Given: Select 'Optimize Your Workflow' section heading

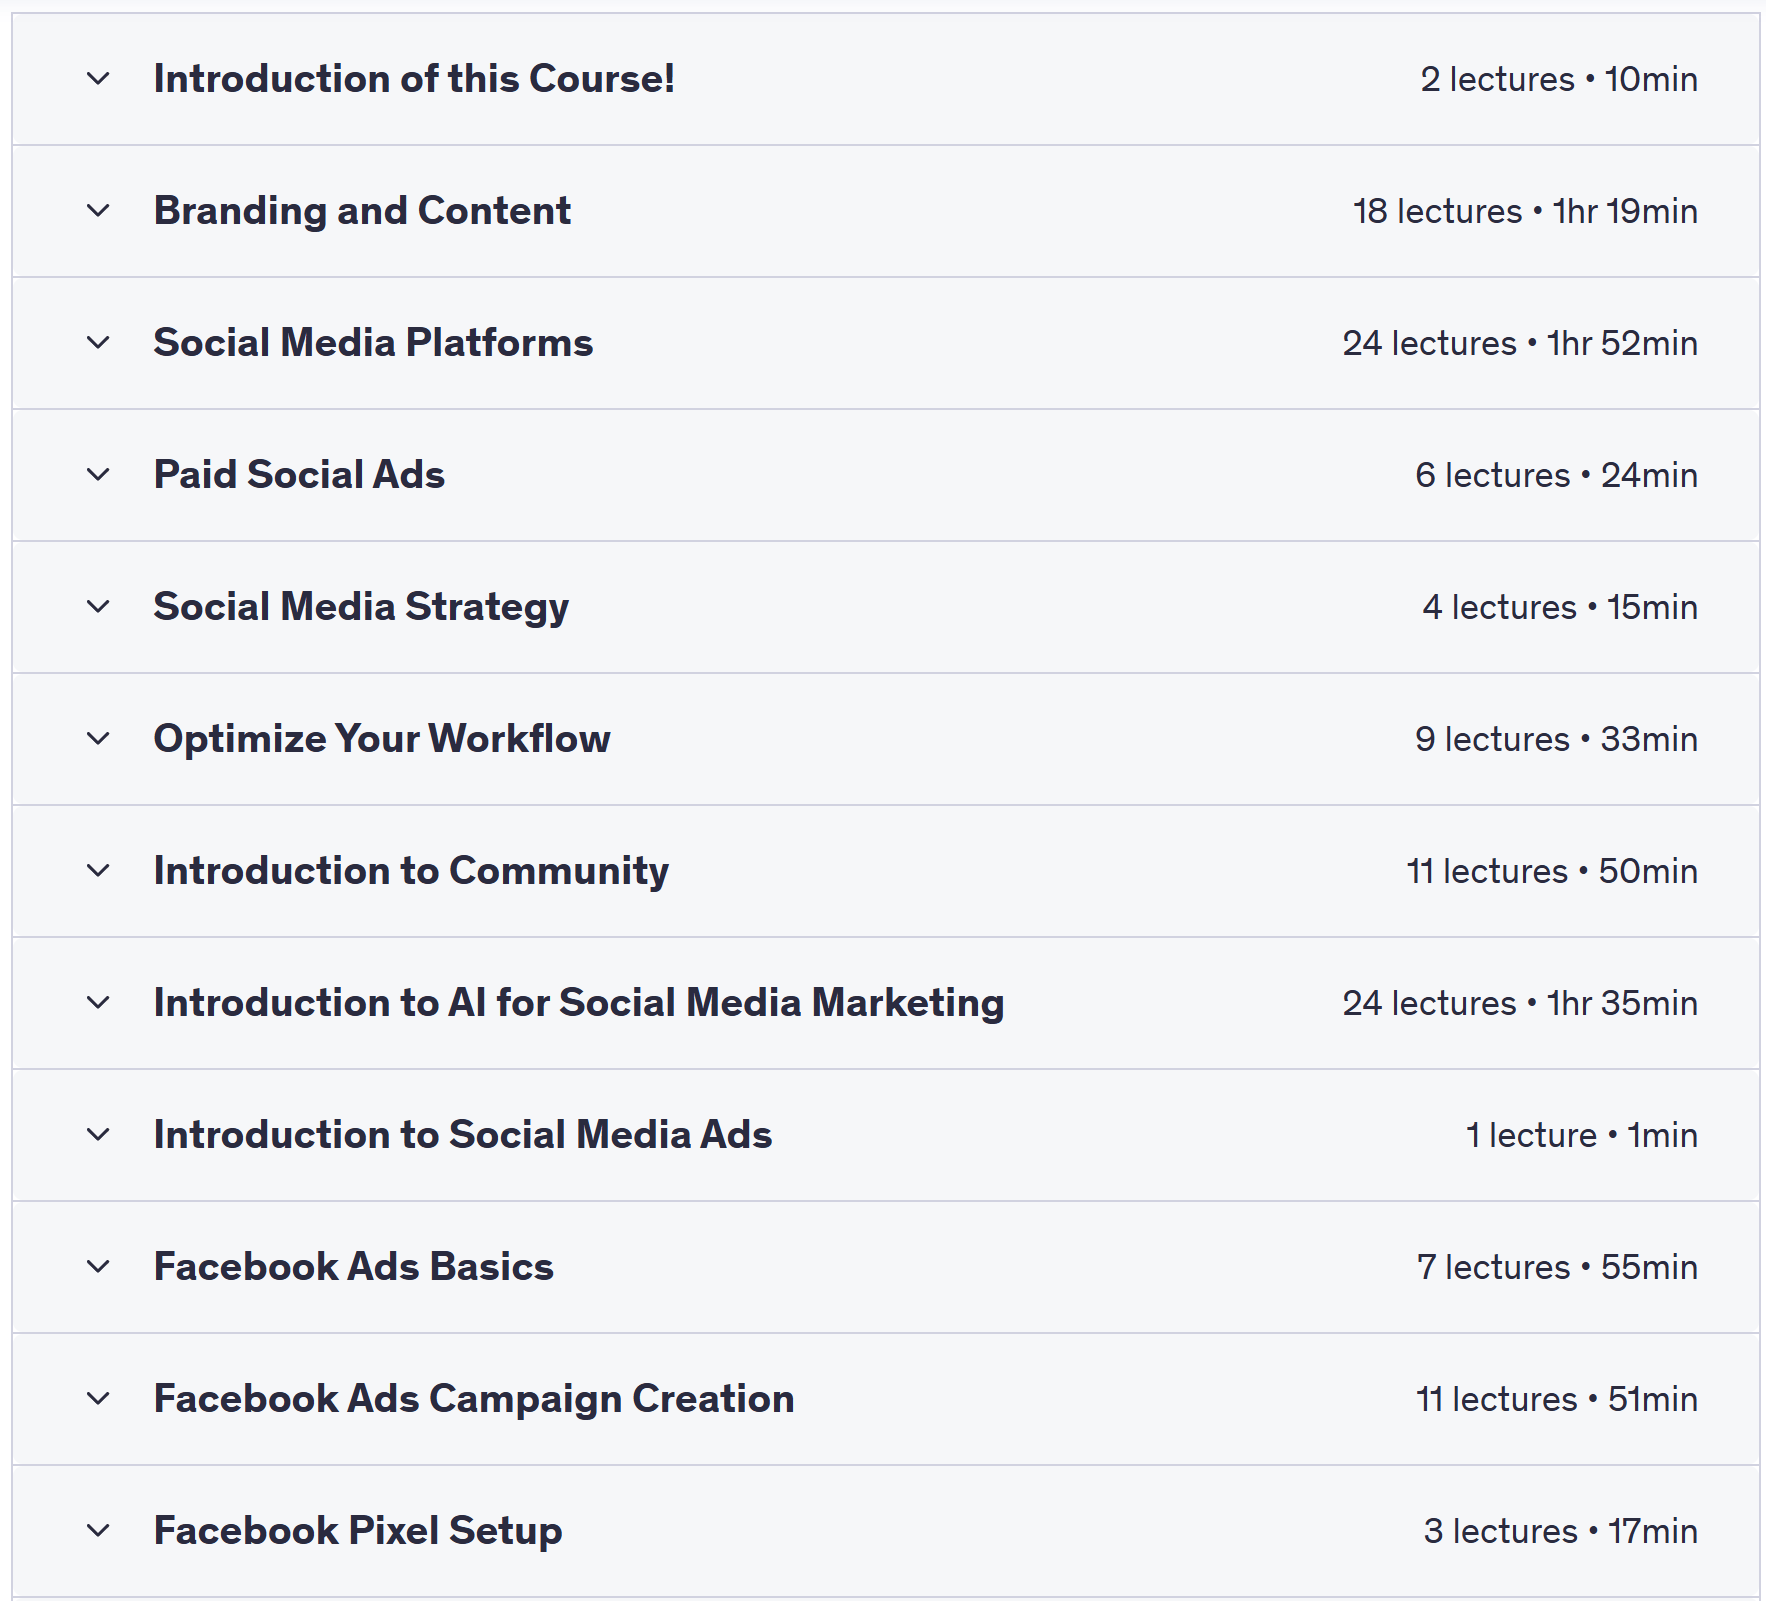Looking at the screenshot, I should [x=382, y=739].
